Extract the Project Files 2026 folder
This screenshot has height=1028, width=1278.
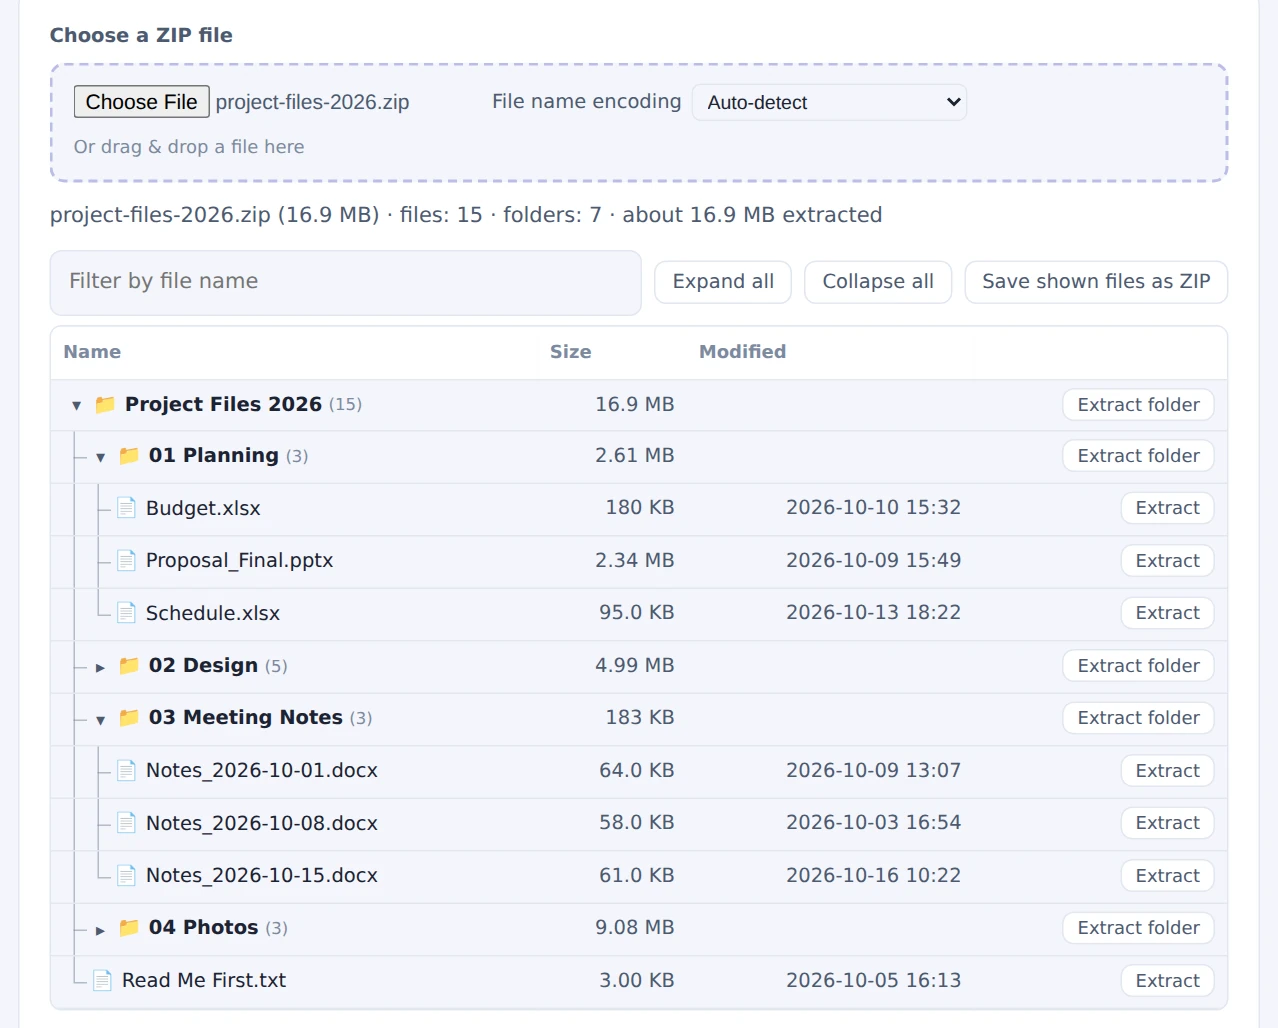[x=1138, y=405]
